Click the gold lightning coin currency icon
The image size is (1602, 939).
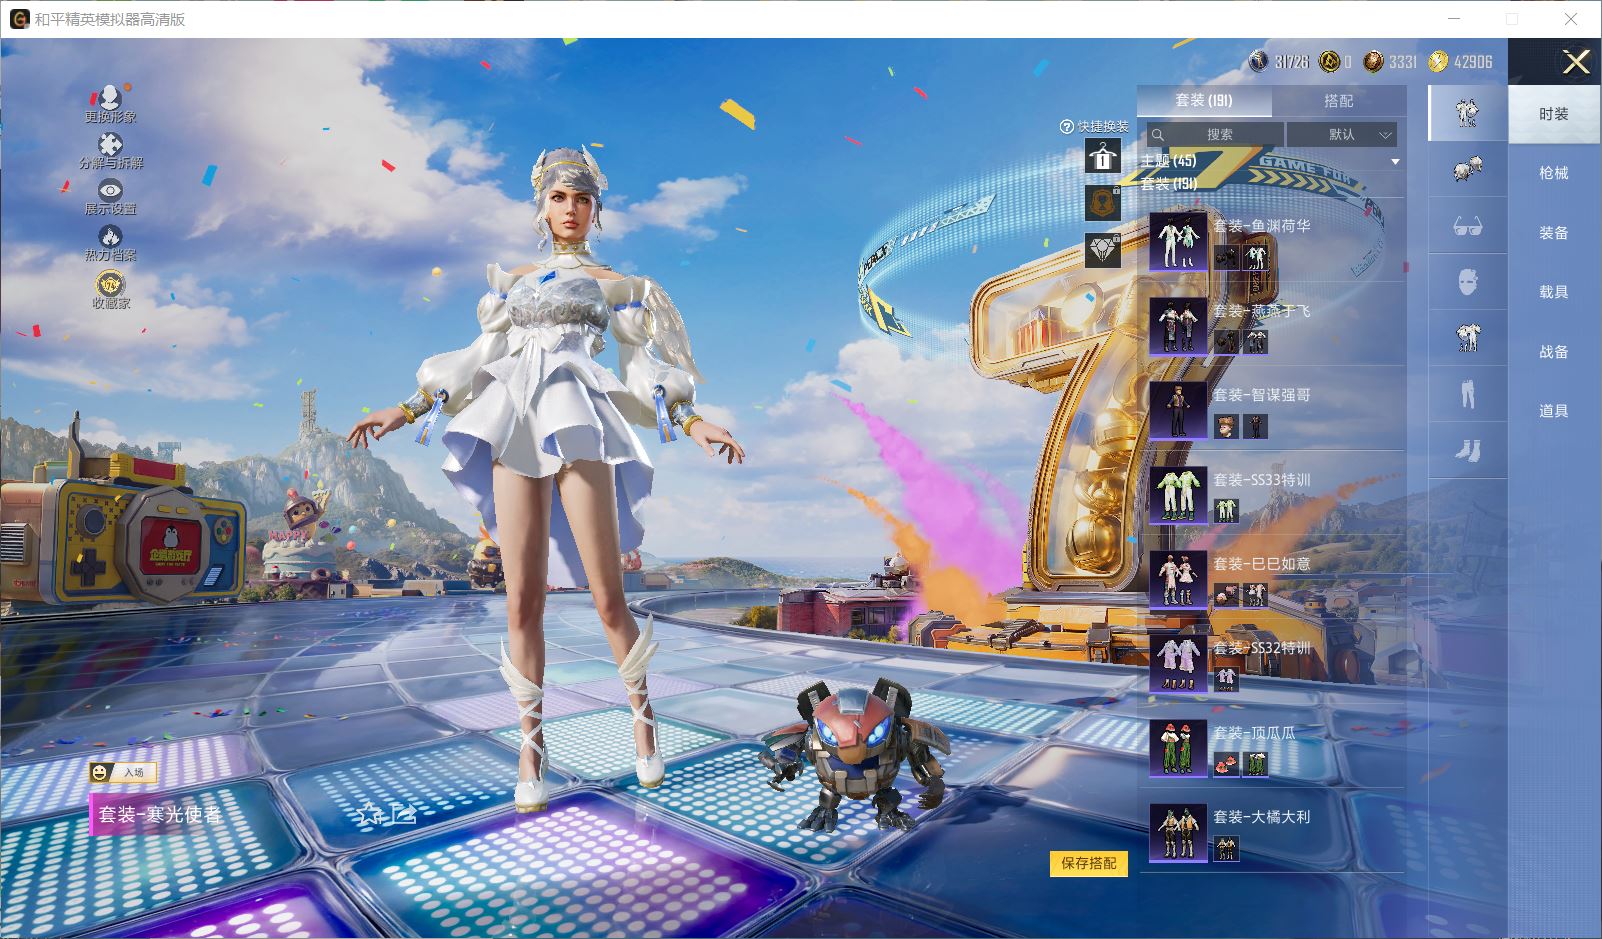point(1437,62)
